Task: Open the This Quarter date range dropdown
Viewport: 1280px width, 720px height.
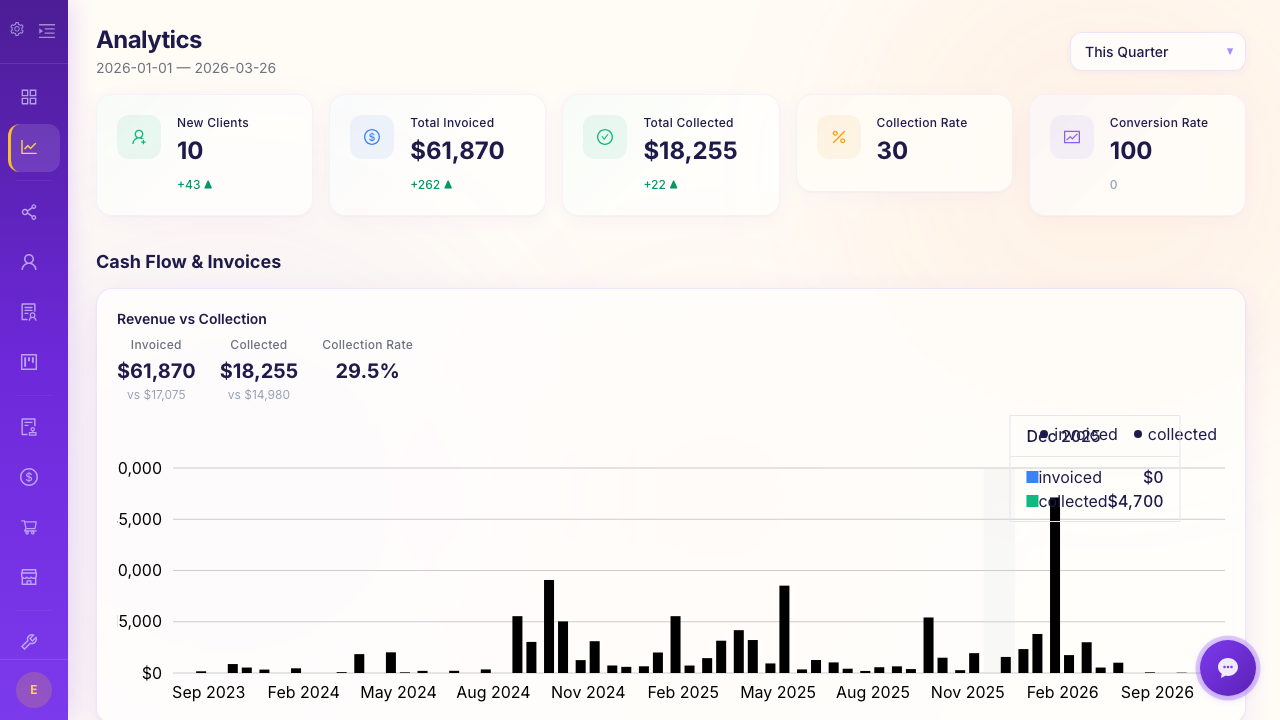Action: pos(1157,51)
